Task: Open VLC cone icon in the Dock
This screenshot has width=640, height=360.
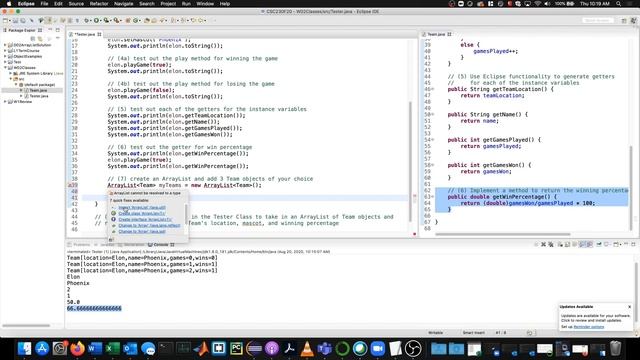Action: 307,348
